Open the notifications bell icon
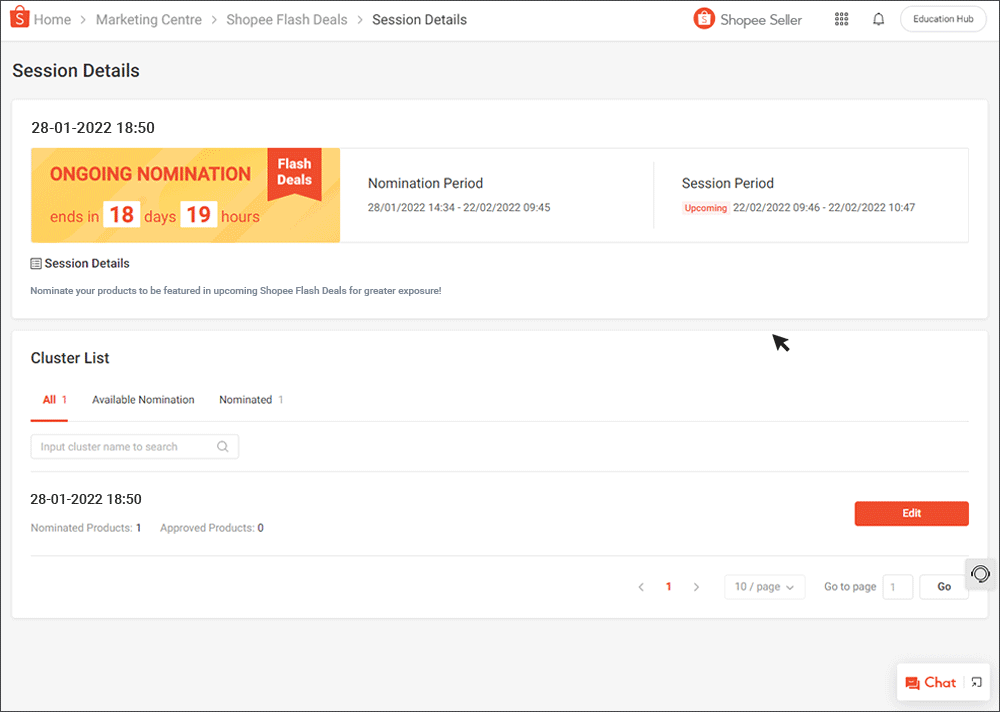Screen dimensions: 1000x712 click(878, 18)
